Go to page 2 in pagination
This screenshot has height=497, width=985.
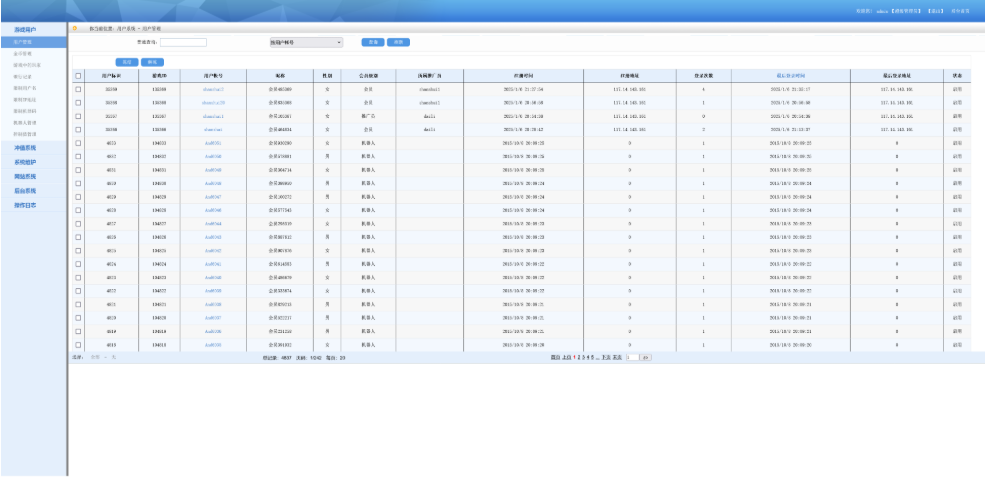point(581,356)
